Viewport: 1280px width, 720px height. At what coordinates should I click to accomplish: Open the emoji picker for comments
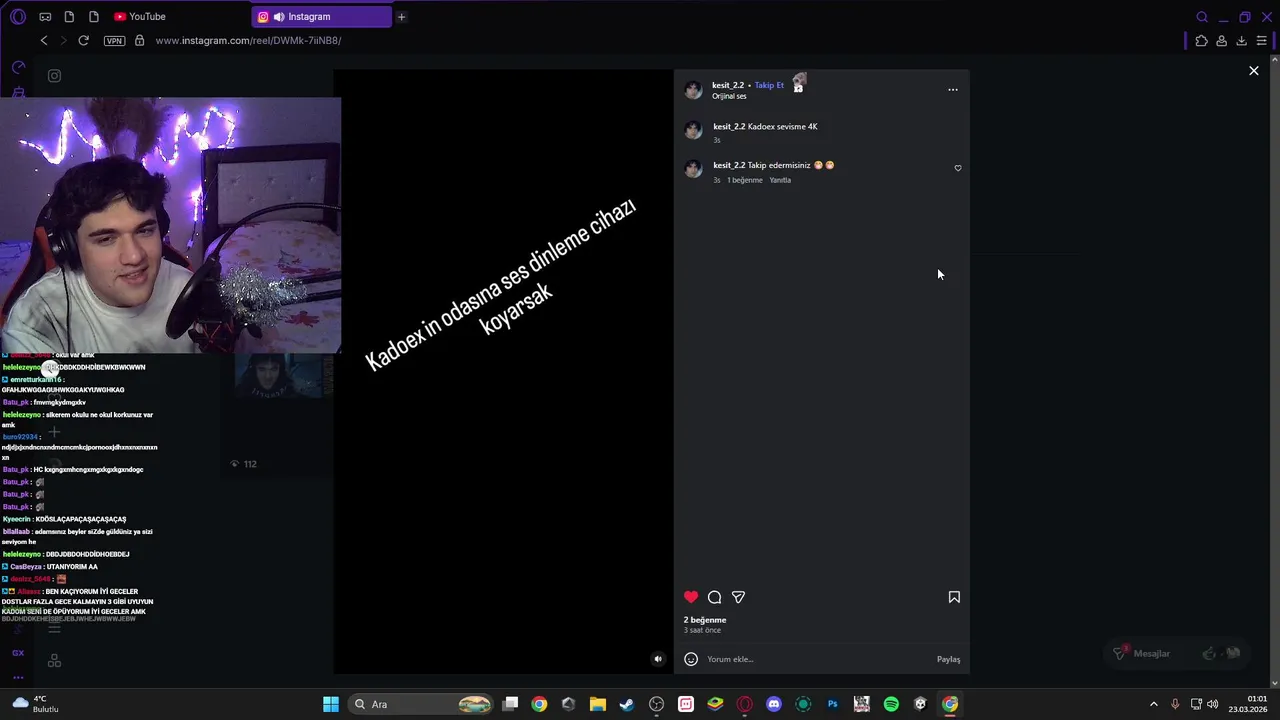[x=691, y=659]
